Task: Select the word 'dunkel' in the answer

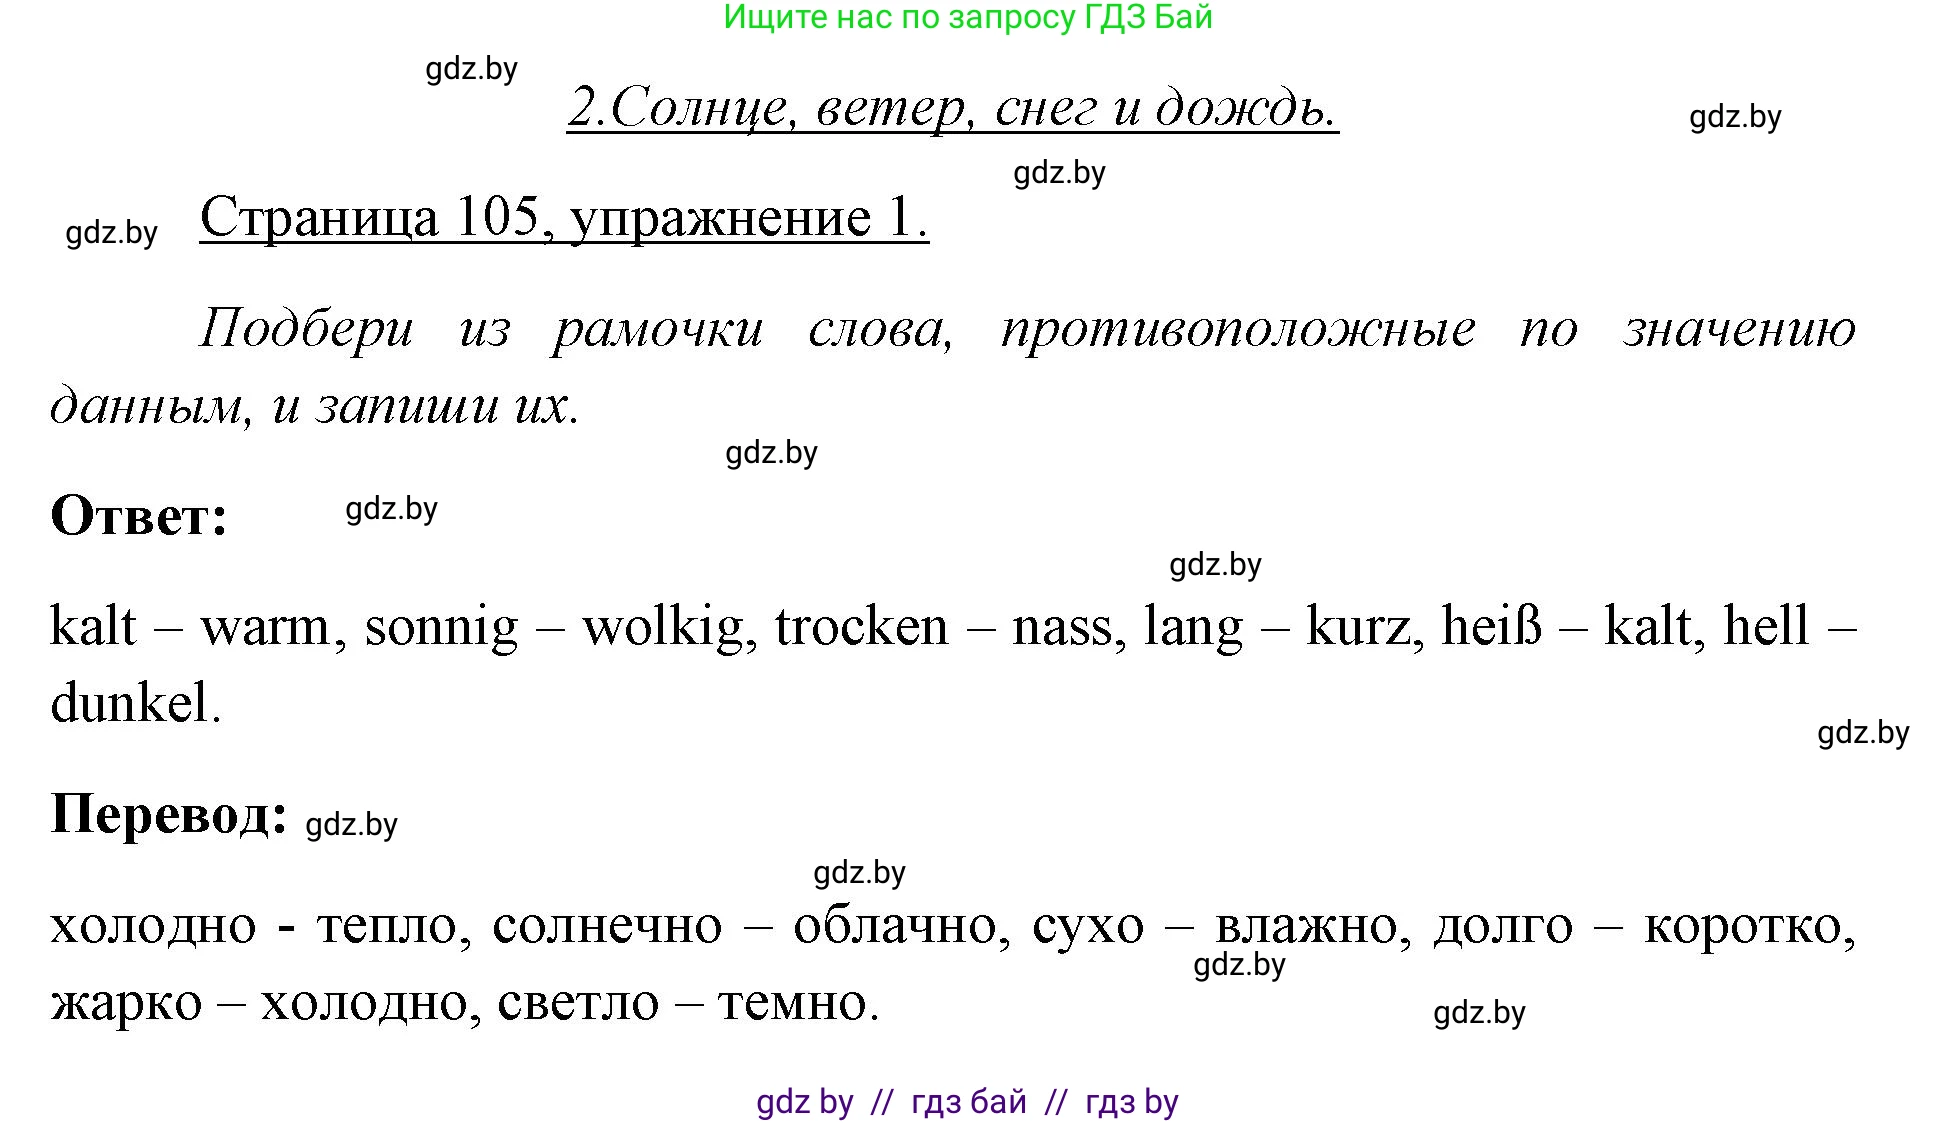Action: [131, 700]
